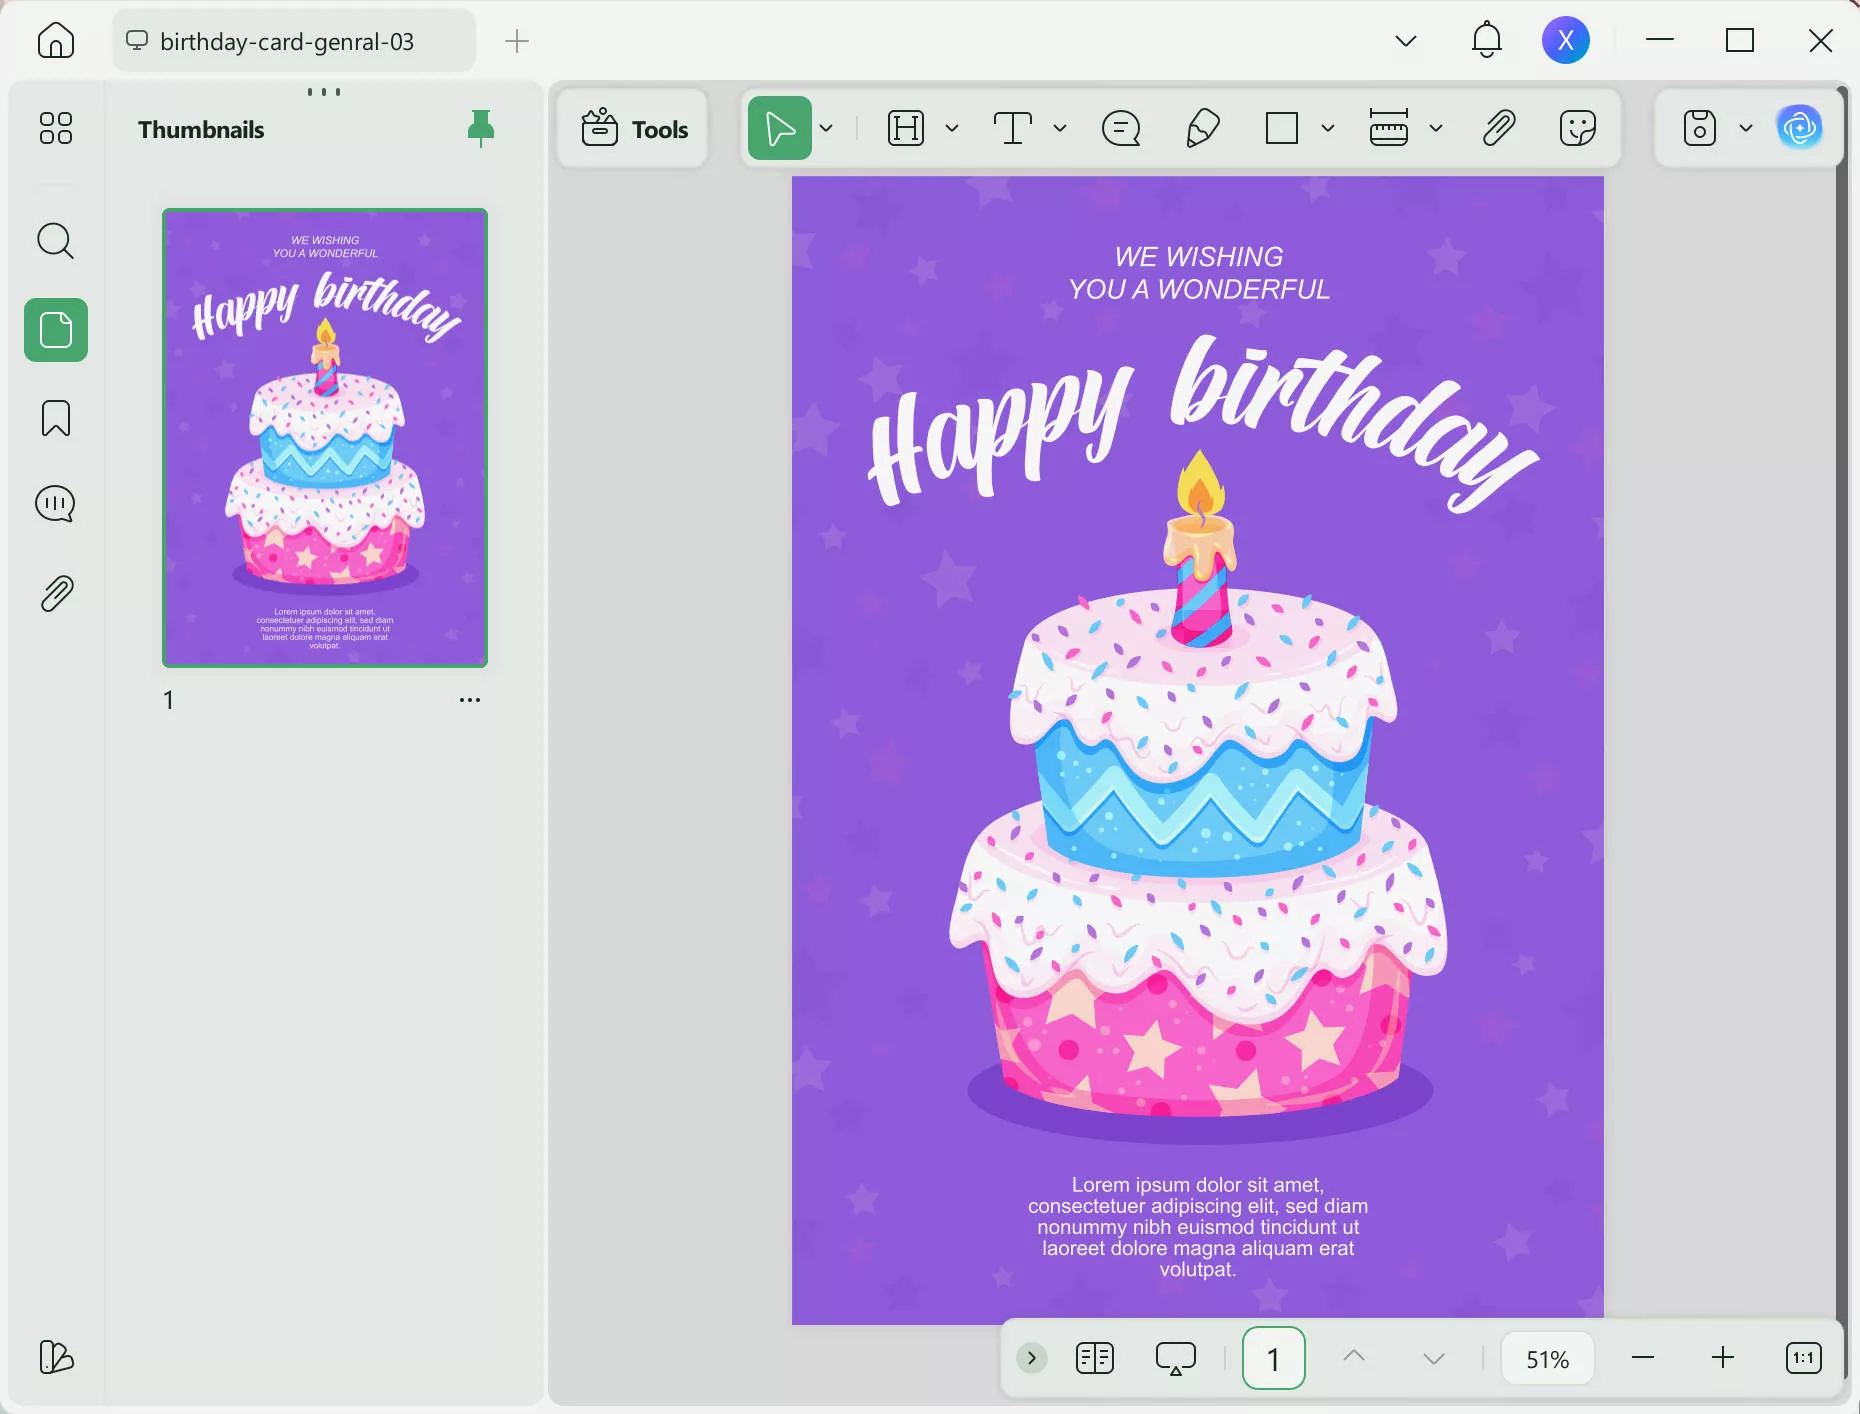Select the pencil drawing tool
The width and height of the screenshot is (1860, 1414).
(1202, 128)
